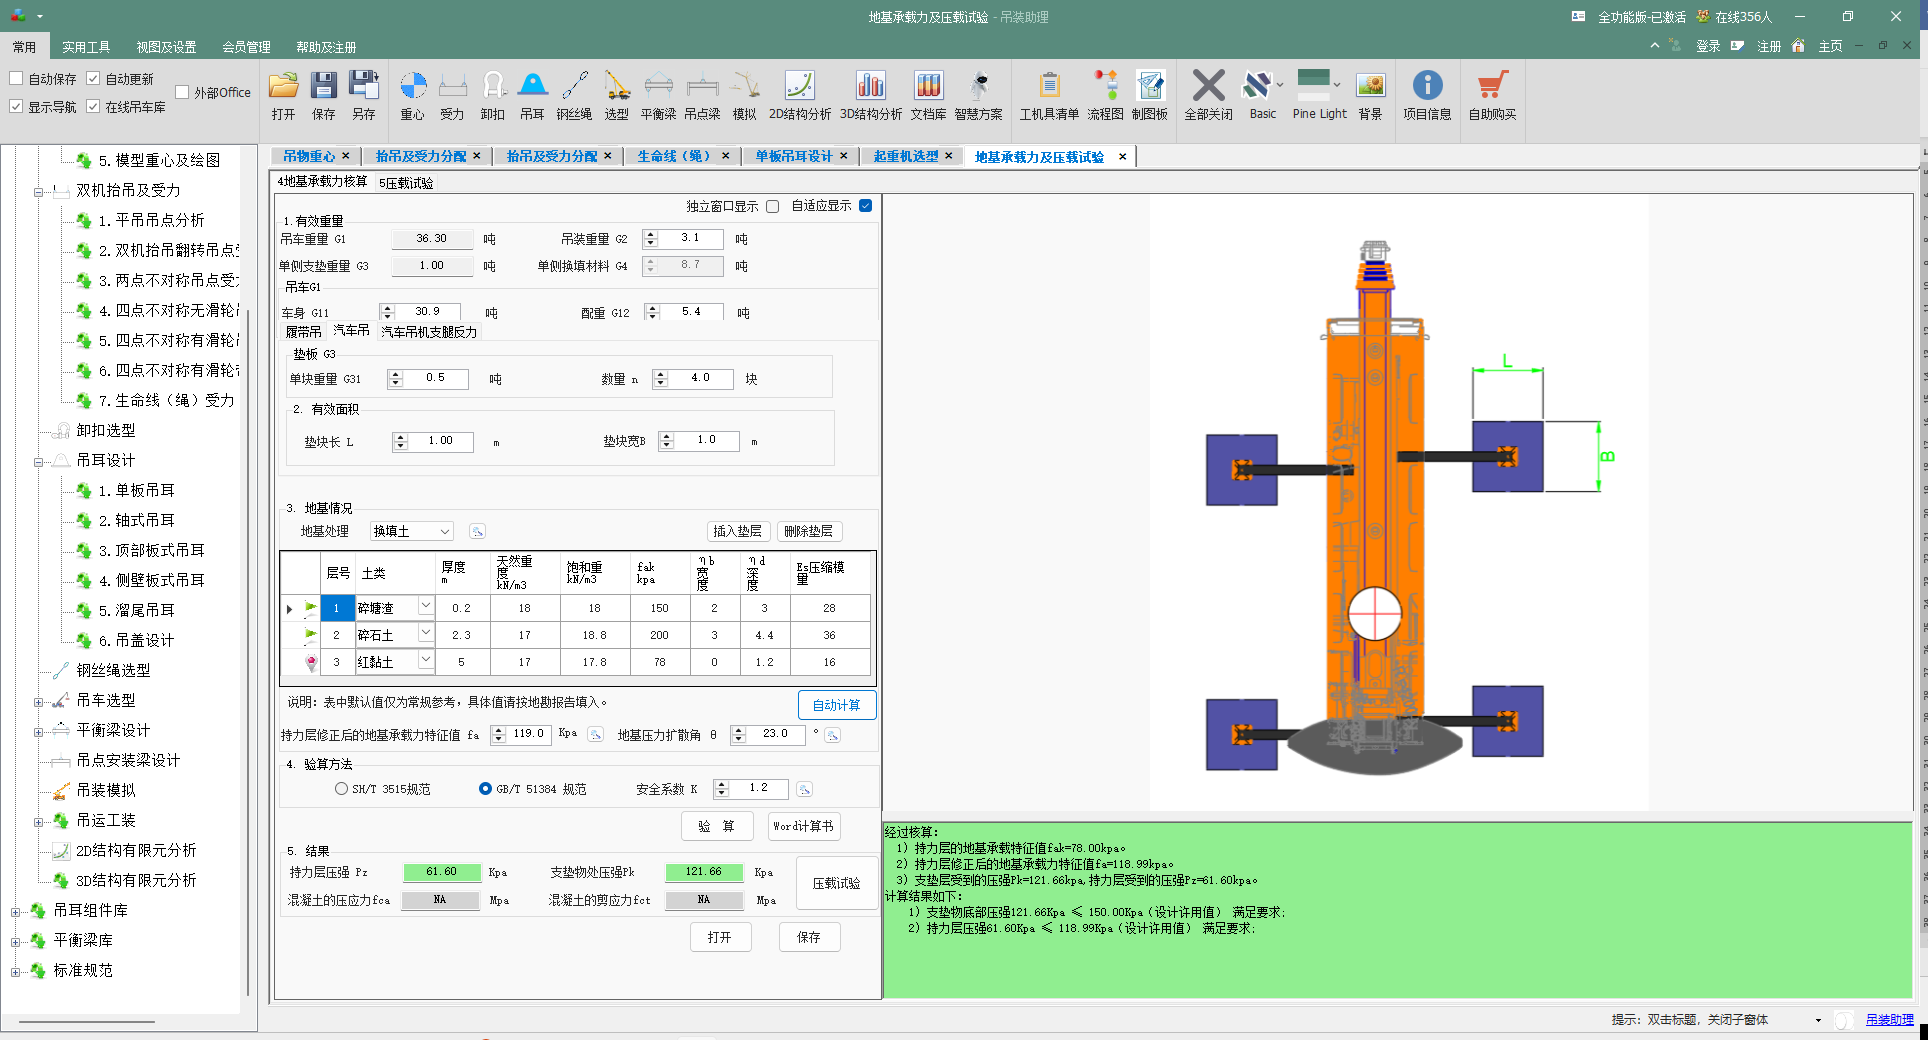The width and height of the screenshot is (1928, 1040).
Task: Open the 地基处理 换填土 dropdown
Action: coord(412,531)
